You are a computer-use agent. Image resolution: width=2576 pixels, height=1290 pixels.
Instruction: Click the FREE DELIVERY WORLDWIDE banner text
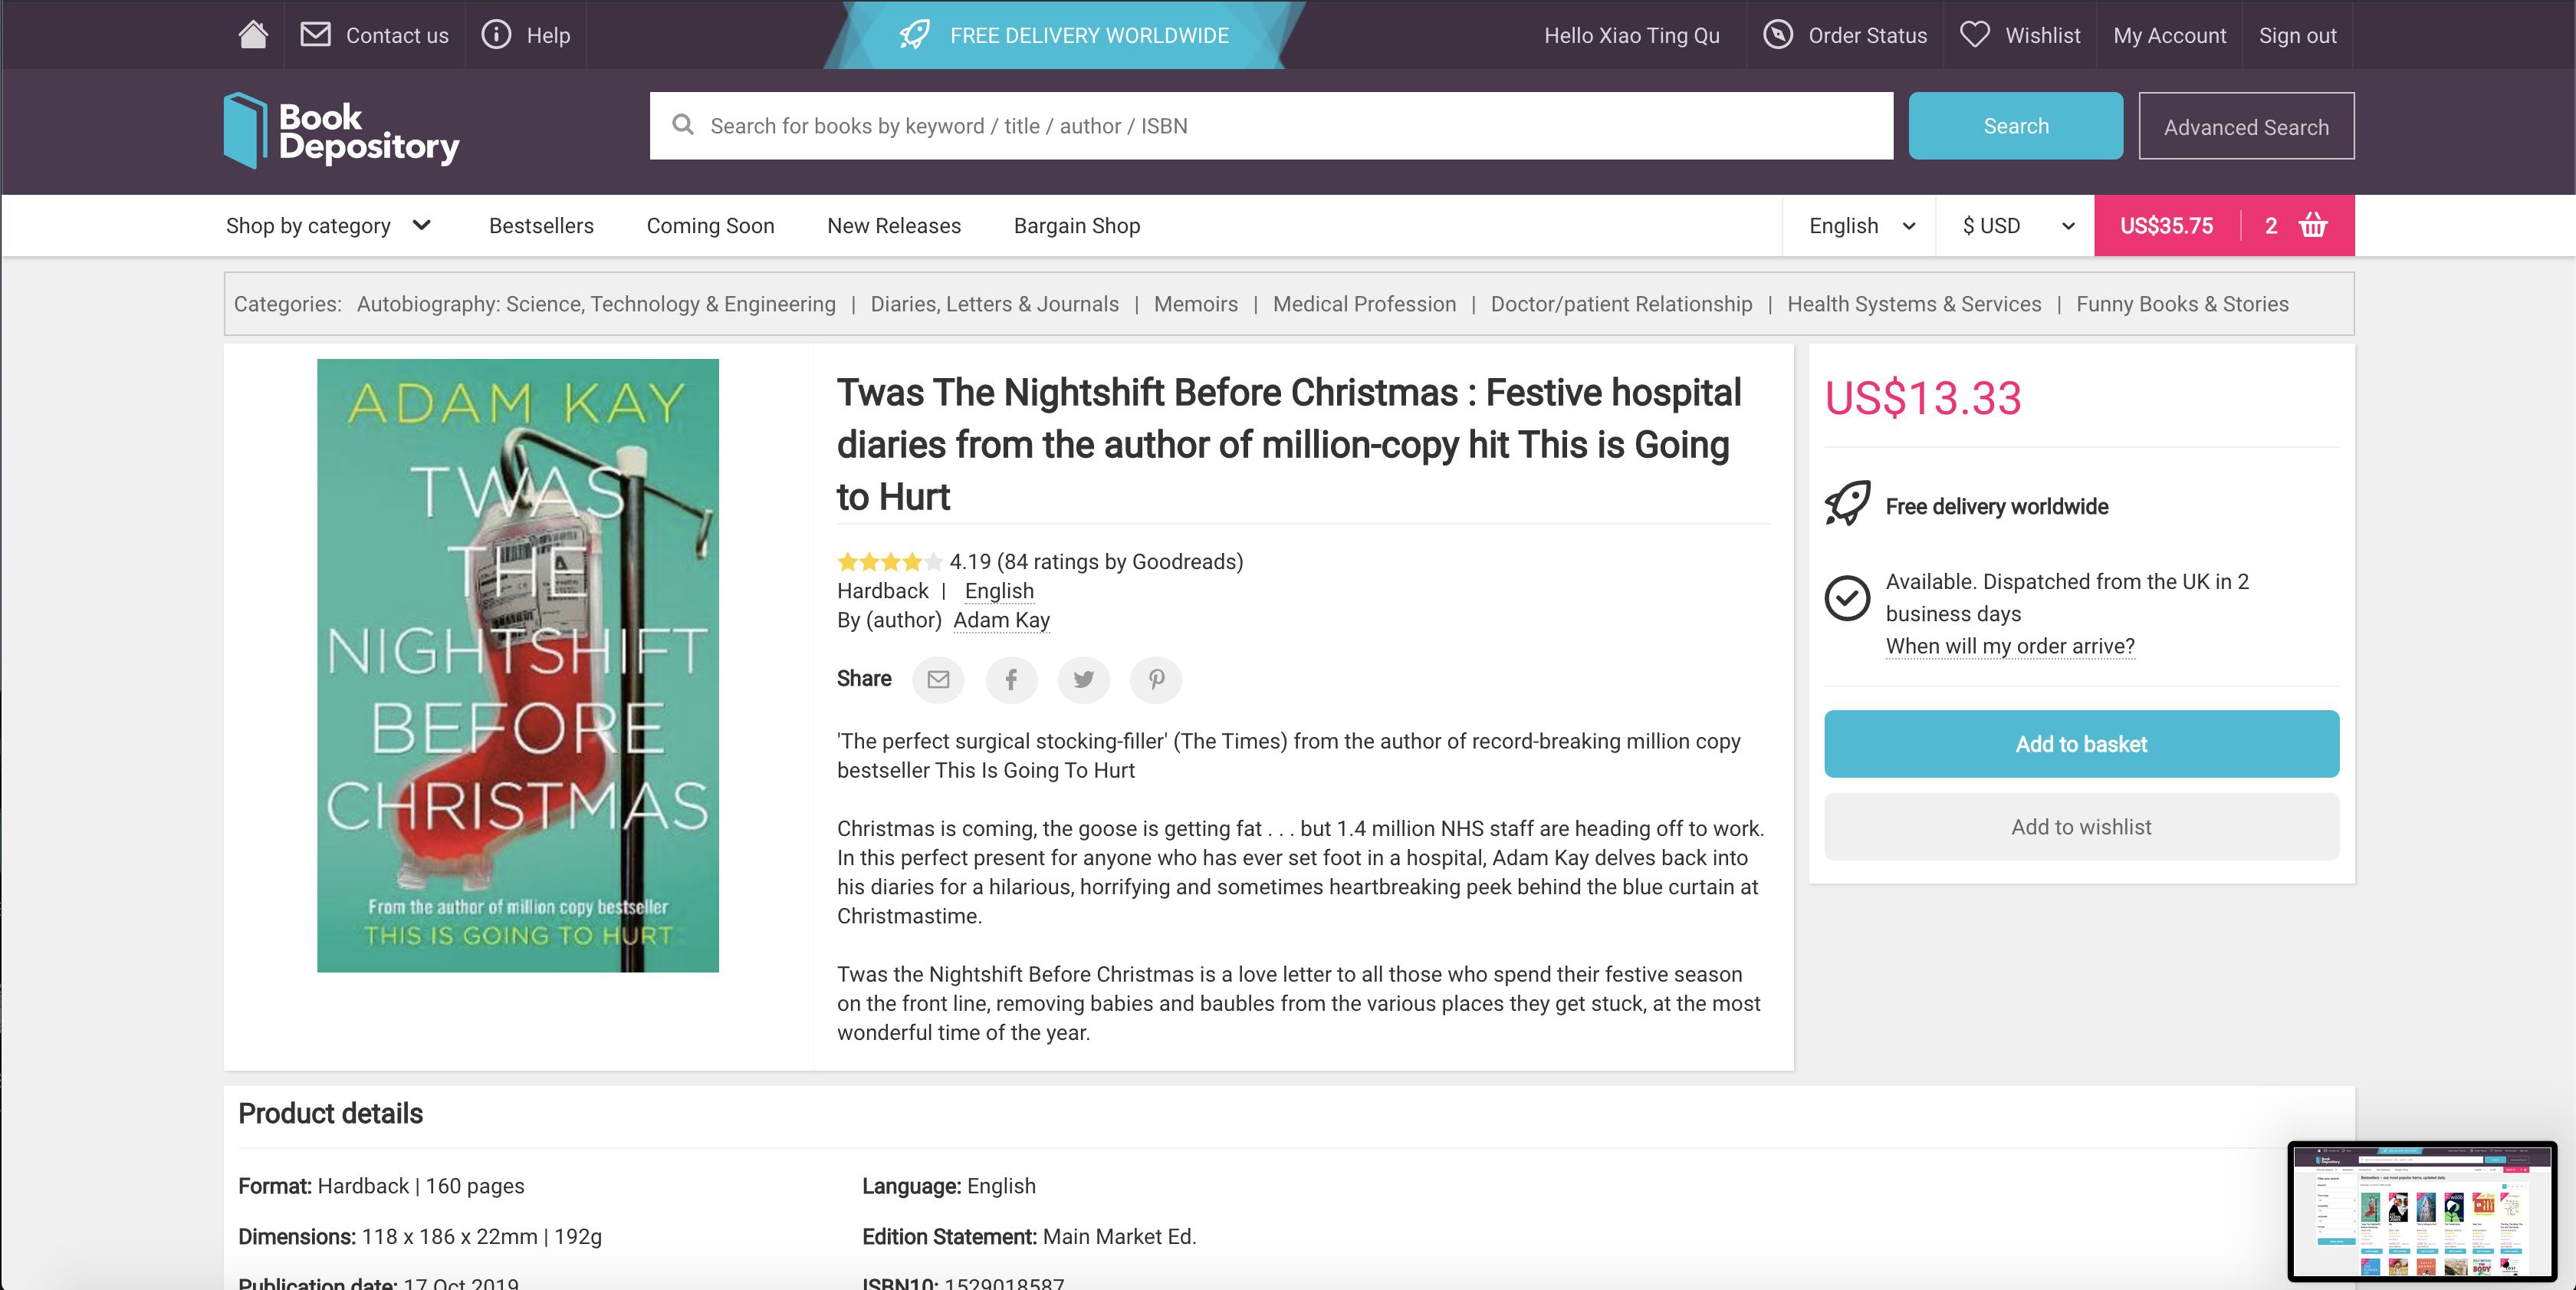(x=1089, y=36)
